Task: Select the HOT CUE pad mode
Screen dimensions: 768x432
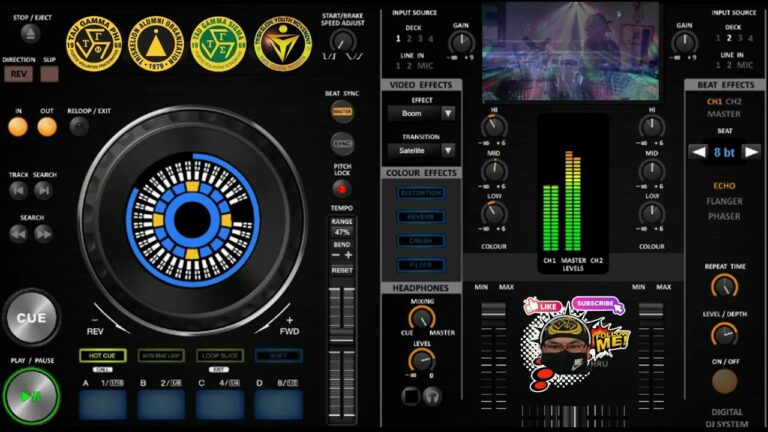Action: tap(101, 355)
